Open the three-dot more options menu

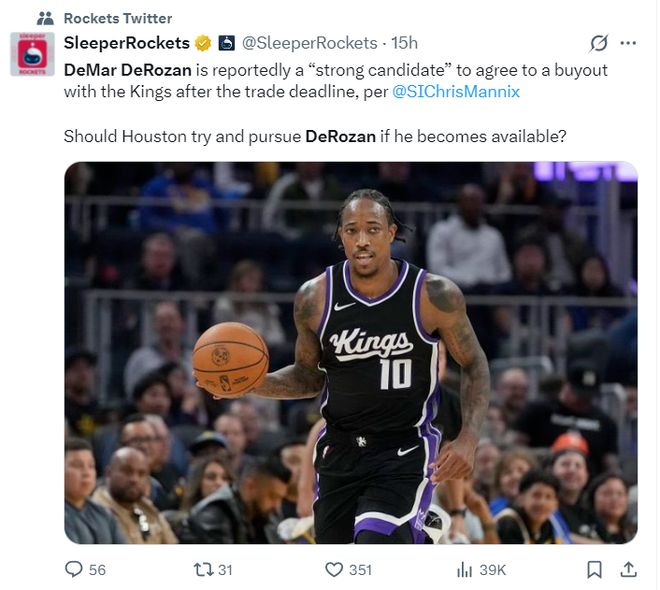[628, 43]
